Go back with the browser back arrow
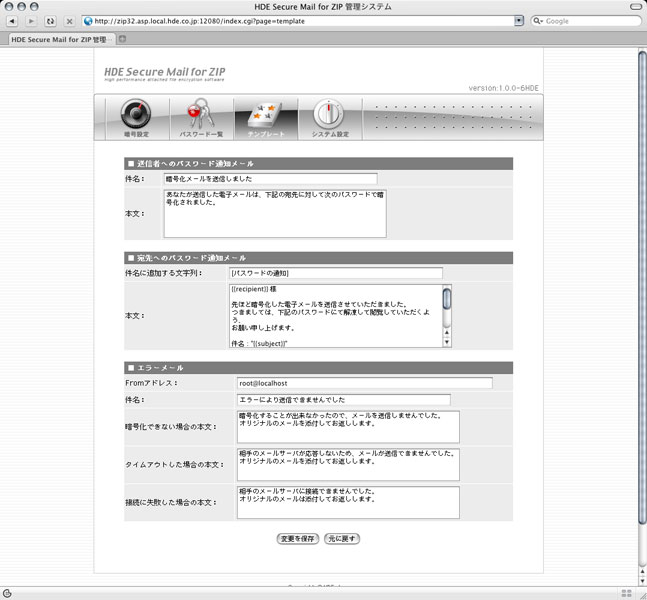Viewport: 647px width, 600px height. pos(12,21)
